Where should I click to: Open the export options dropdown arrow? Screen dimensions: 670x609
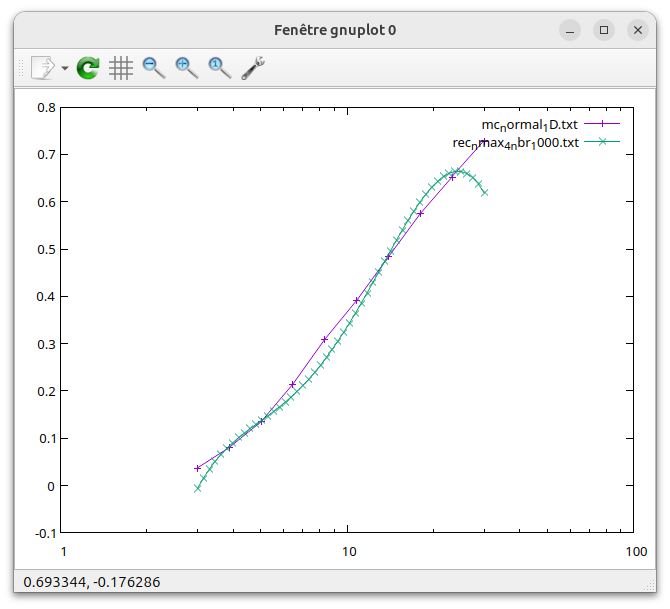click(x=65, y=68)
